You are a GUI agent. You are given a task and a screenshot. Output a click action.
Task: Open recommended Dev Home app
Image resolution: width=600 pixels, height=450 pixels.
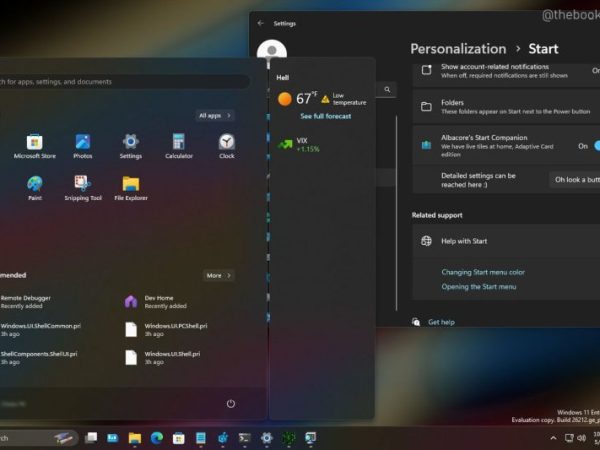pyautogui.click(x=155, y=302)
